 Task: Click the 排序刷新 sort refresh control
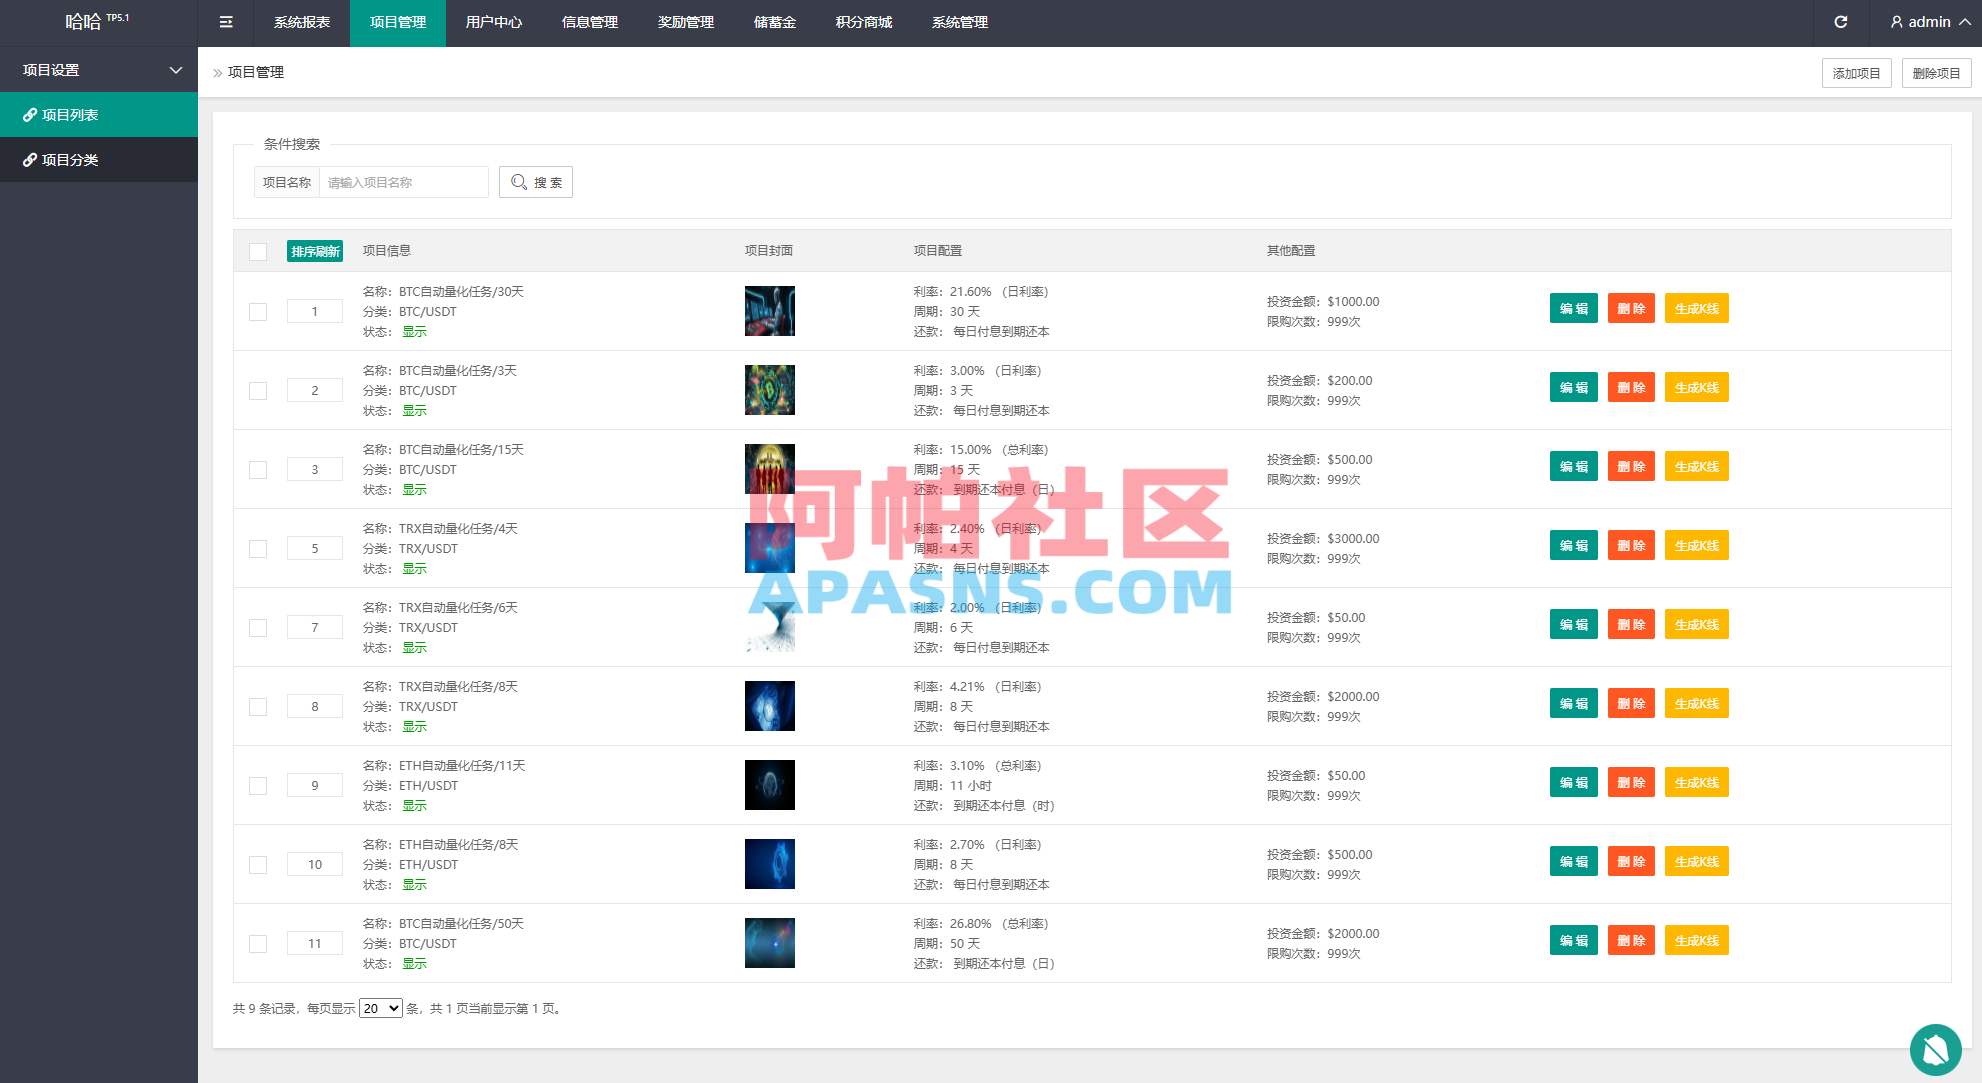(x=314, y=251)
